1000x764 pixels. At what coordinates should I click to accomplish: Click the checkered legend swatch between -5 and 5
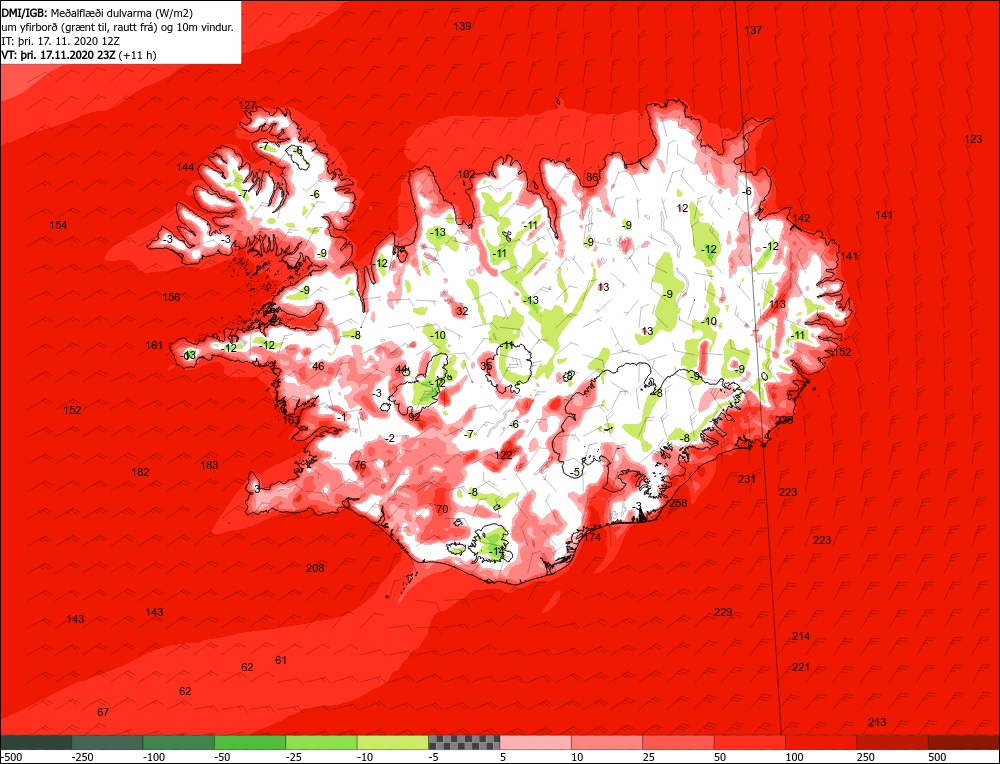click(464, 742)
